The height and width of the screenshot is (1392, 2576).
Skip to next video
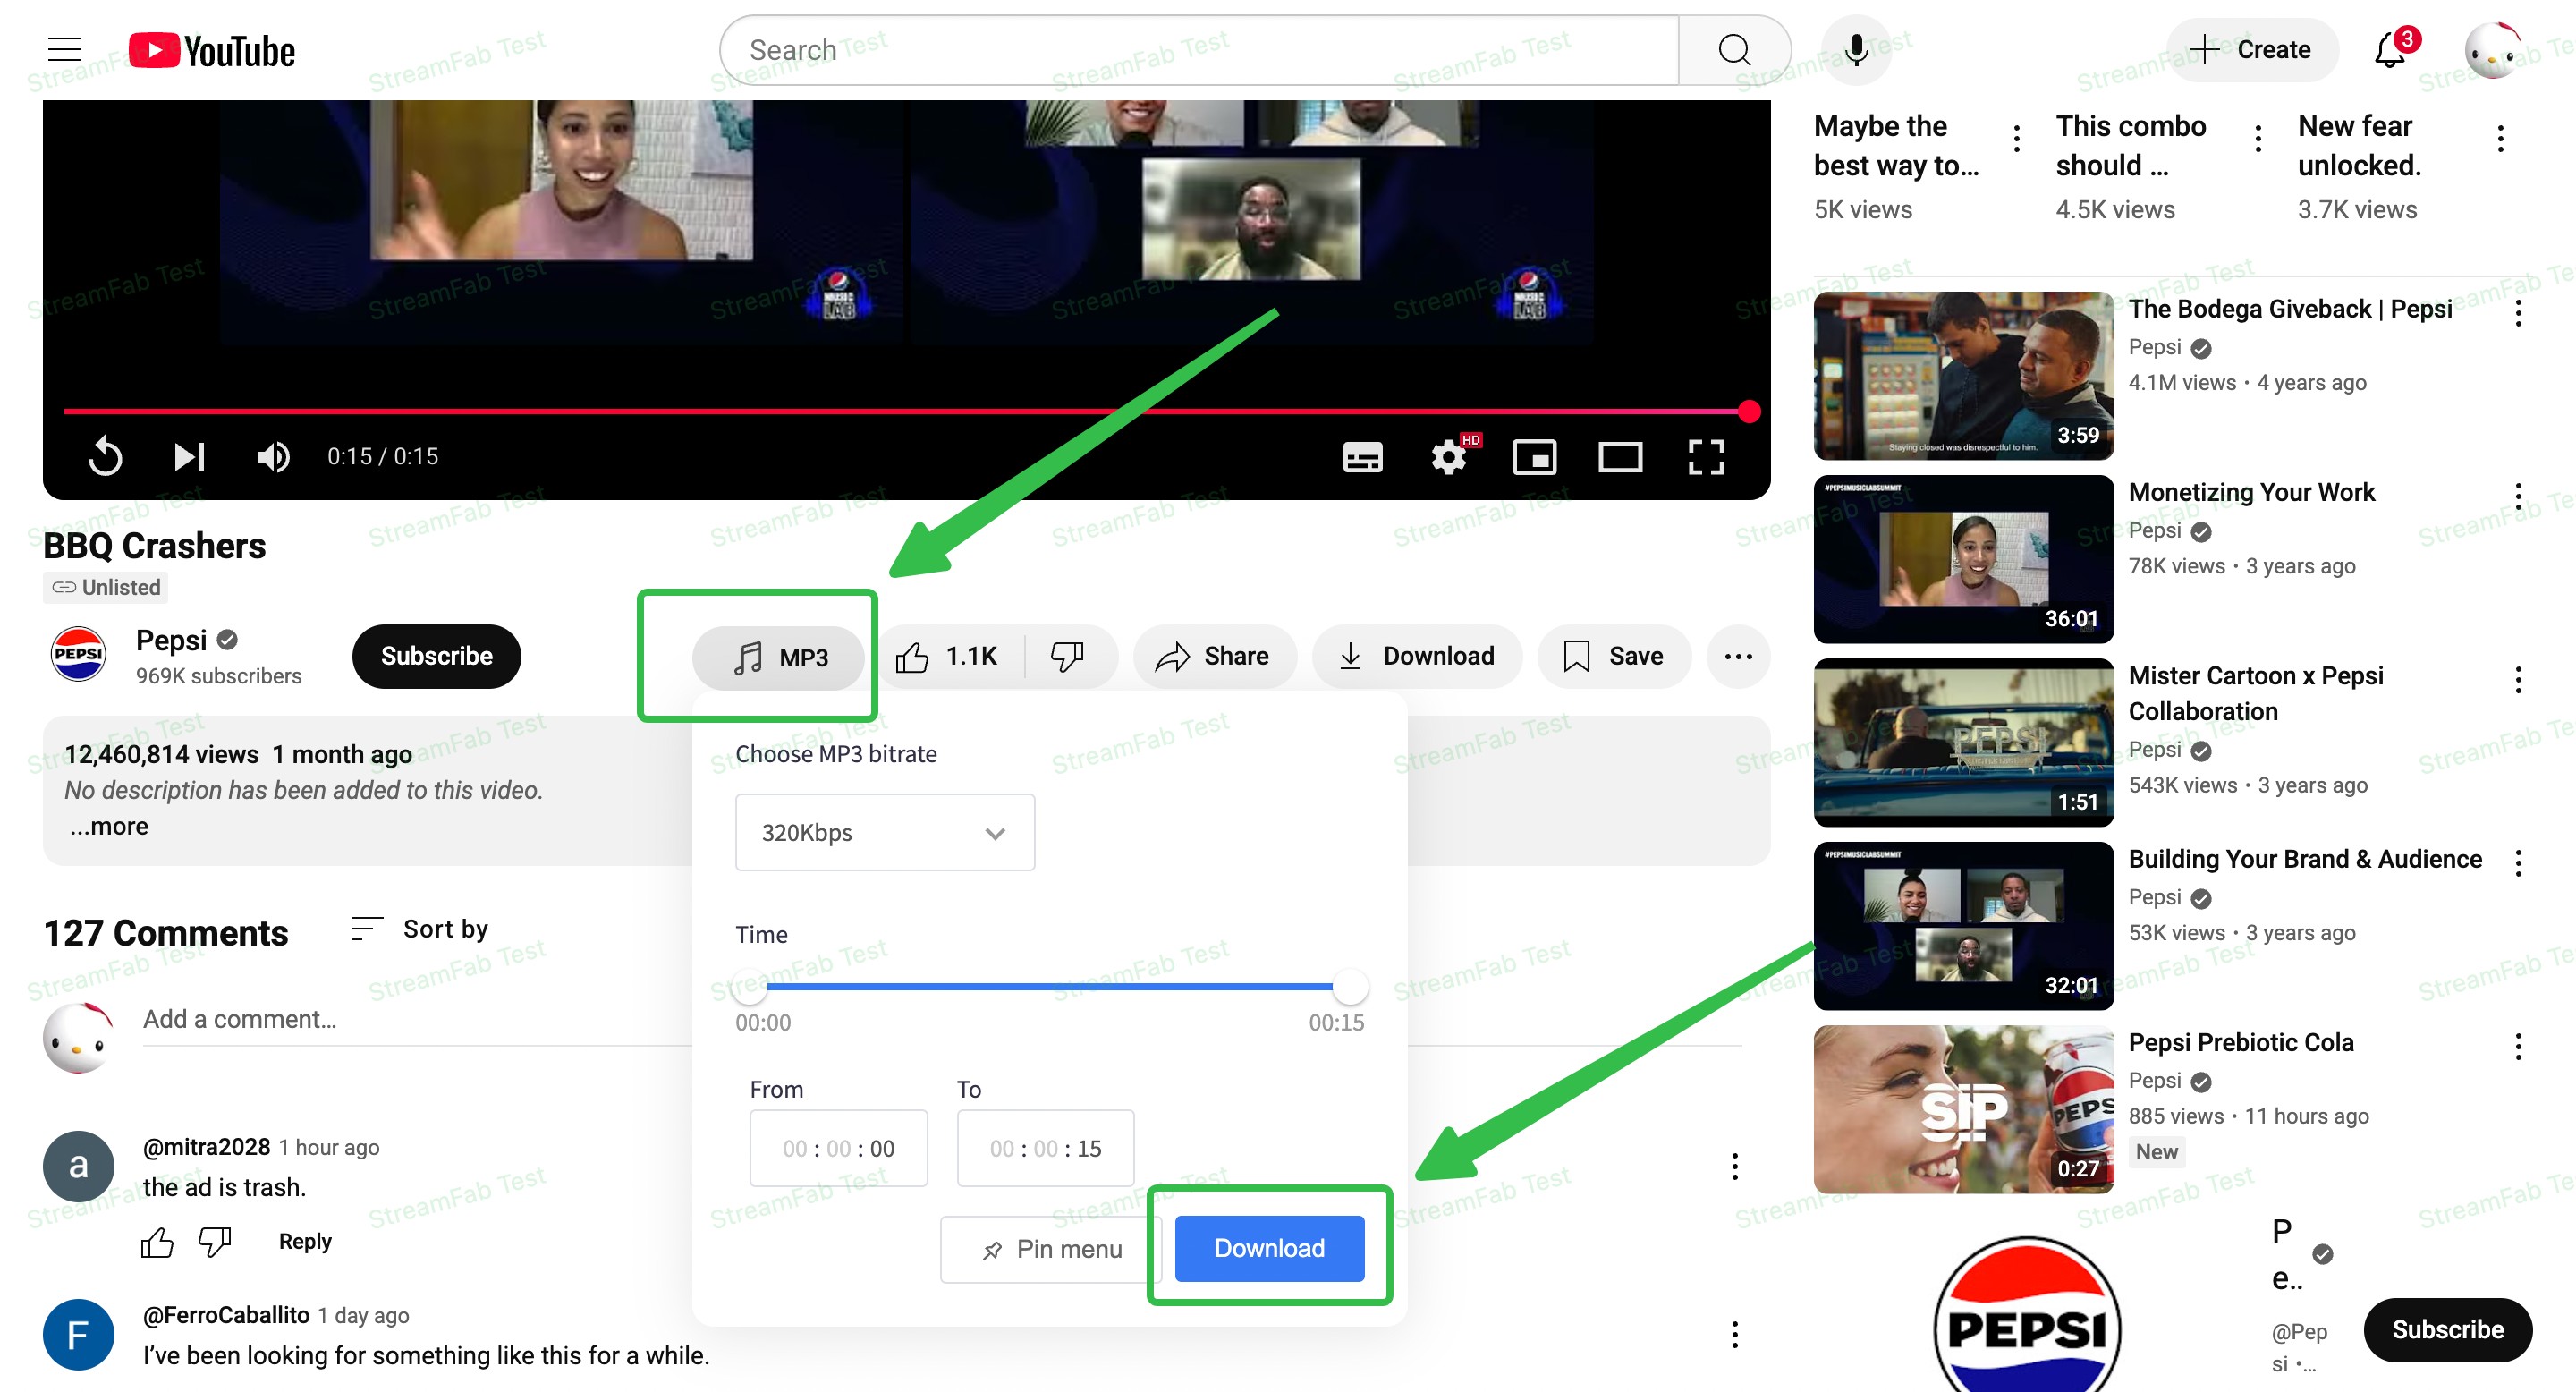[189, 457]
